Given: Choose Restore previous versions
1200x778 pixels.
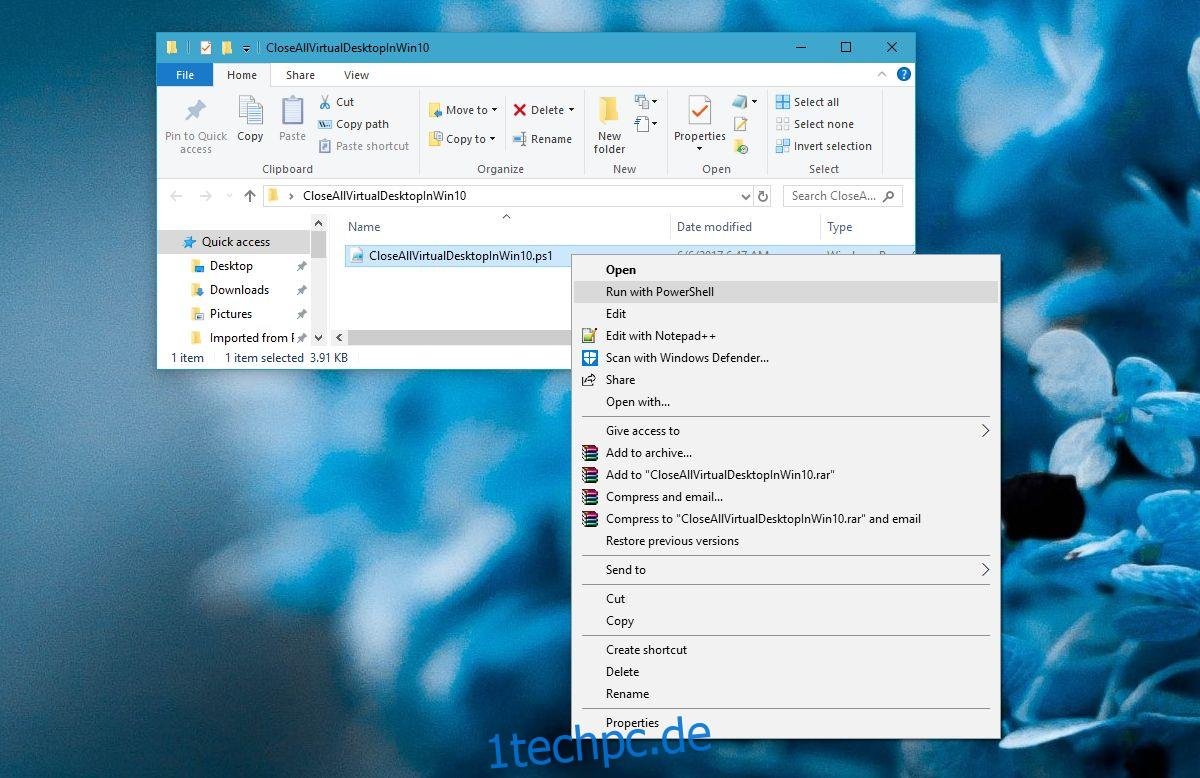Looking at the screenshot, I should [x=786, y=541].
